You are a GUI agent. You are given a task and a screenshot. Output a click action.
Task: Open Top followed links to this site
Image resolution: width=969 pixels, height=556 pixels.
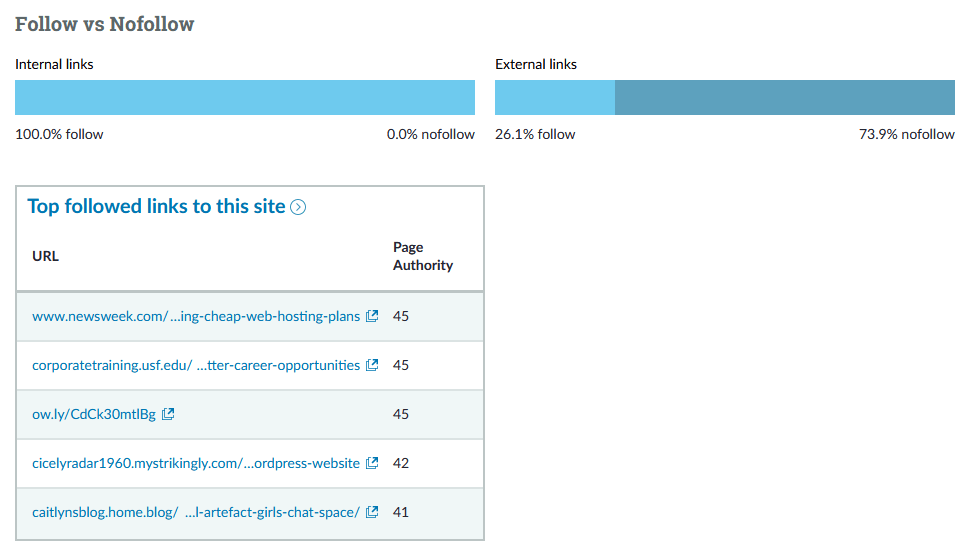(156, 207)
